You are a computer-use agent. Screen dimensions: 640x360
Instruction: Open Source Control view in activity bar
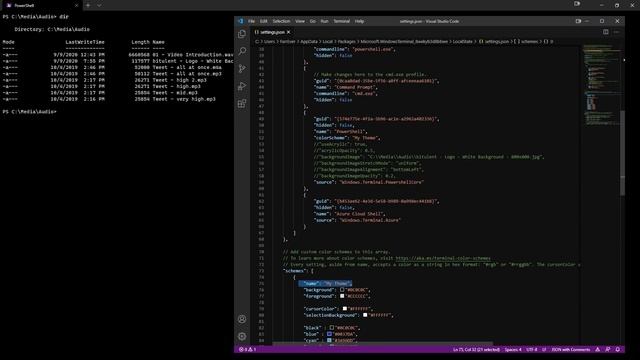pos(242,69)
